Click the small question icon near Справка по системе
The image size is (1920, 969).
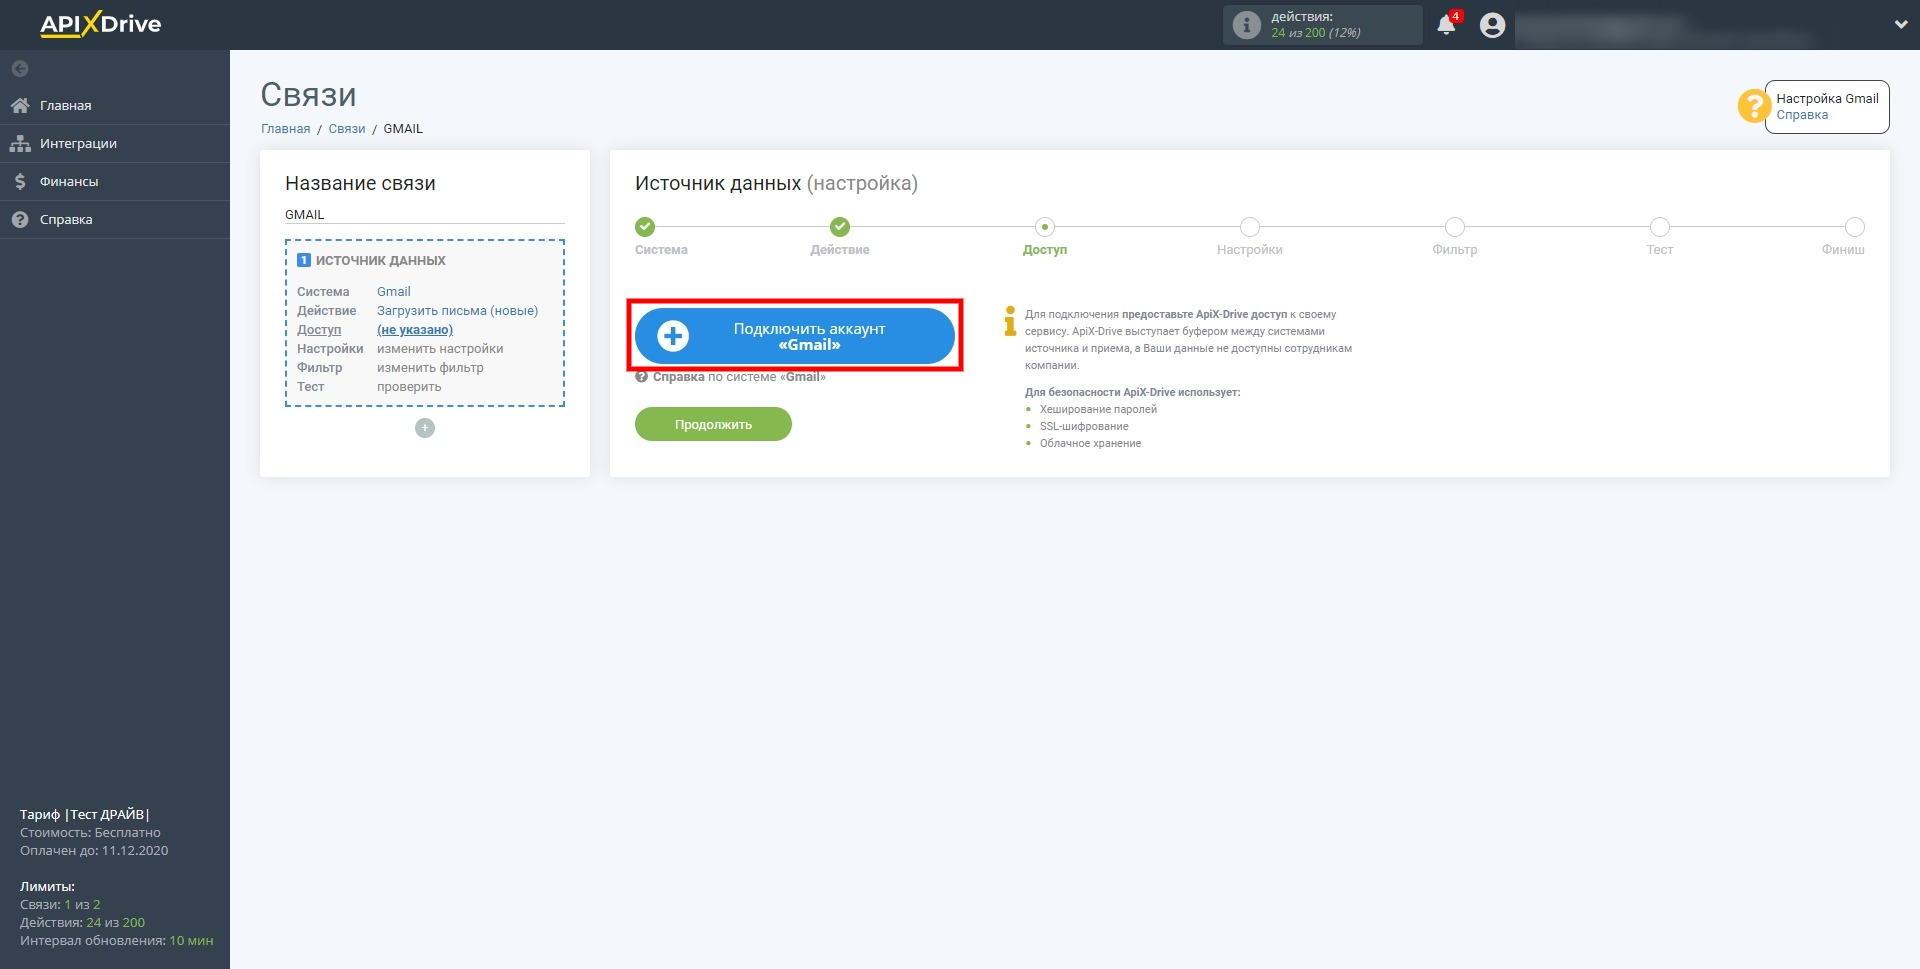point(642,377)
